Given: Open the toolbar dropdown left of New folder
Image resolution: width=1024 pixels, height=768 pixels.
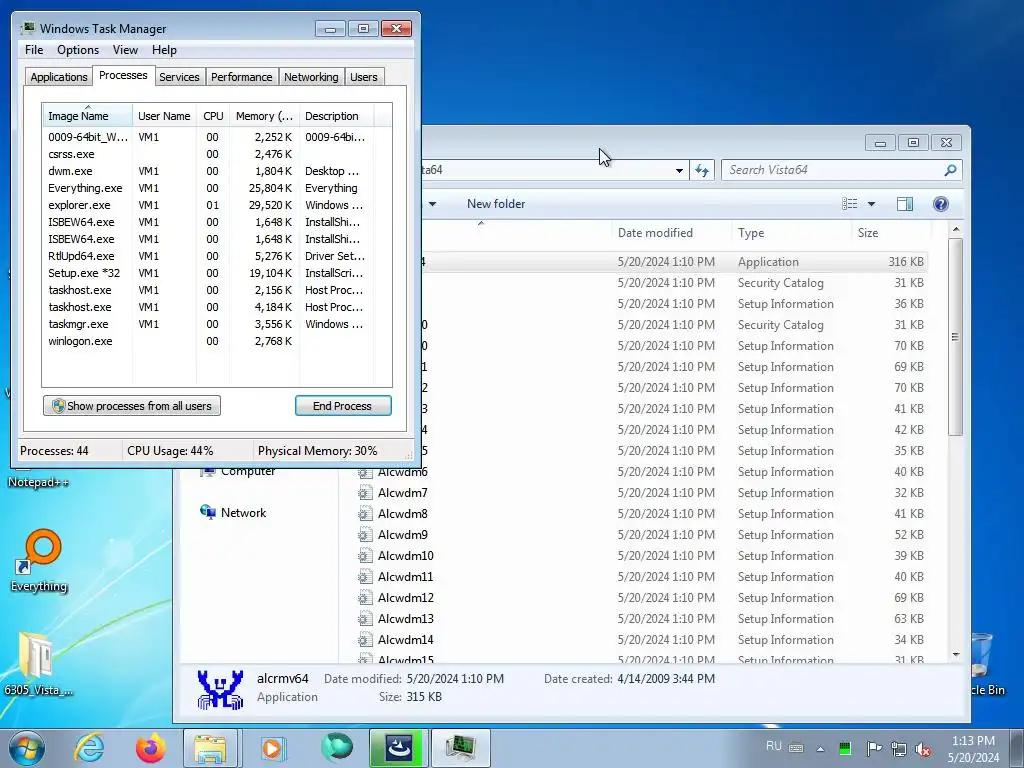Looking at the screenshot, I should 432,204.
